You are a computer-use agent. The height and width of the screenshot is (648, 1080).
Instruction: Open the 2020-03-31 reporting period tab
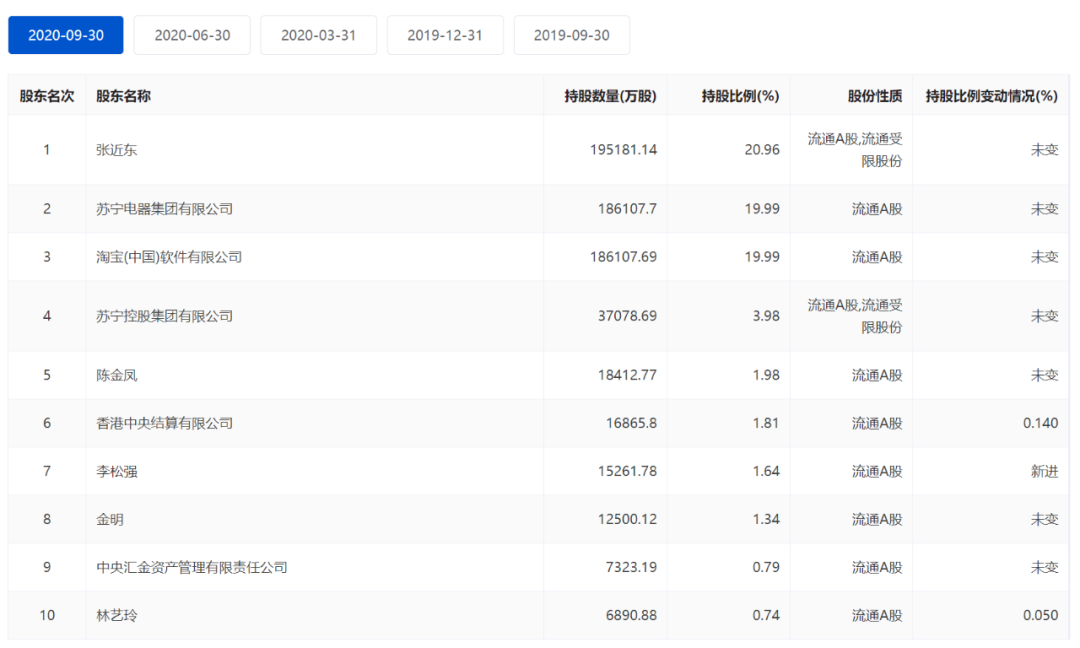(x=318, y=35)
